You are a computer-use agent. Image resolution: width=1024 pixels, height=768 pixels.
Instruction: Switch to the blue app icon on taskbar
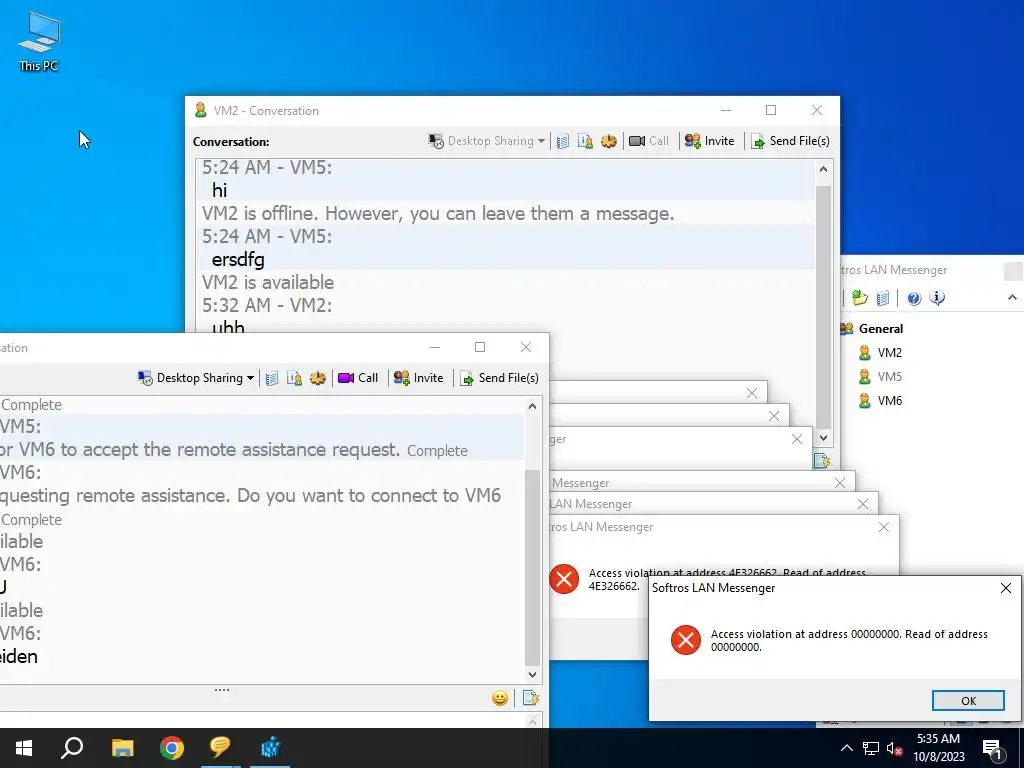tap(270, 748)
